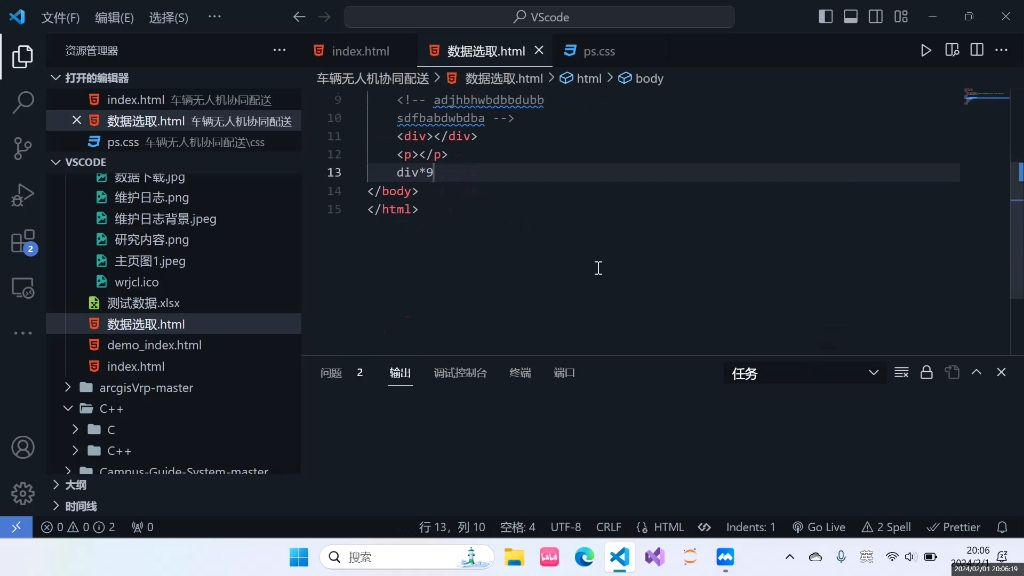Viewport: 1024px width, 576px height.
Task: Close the bottom panel
Action: (1001, 372)
